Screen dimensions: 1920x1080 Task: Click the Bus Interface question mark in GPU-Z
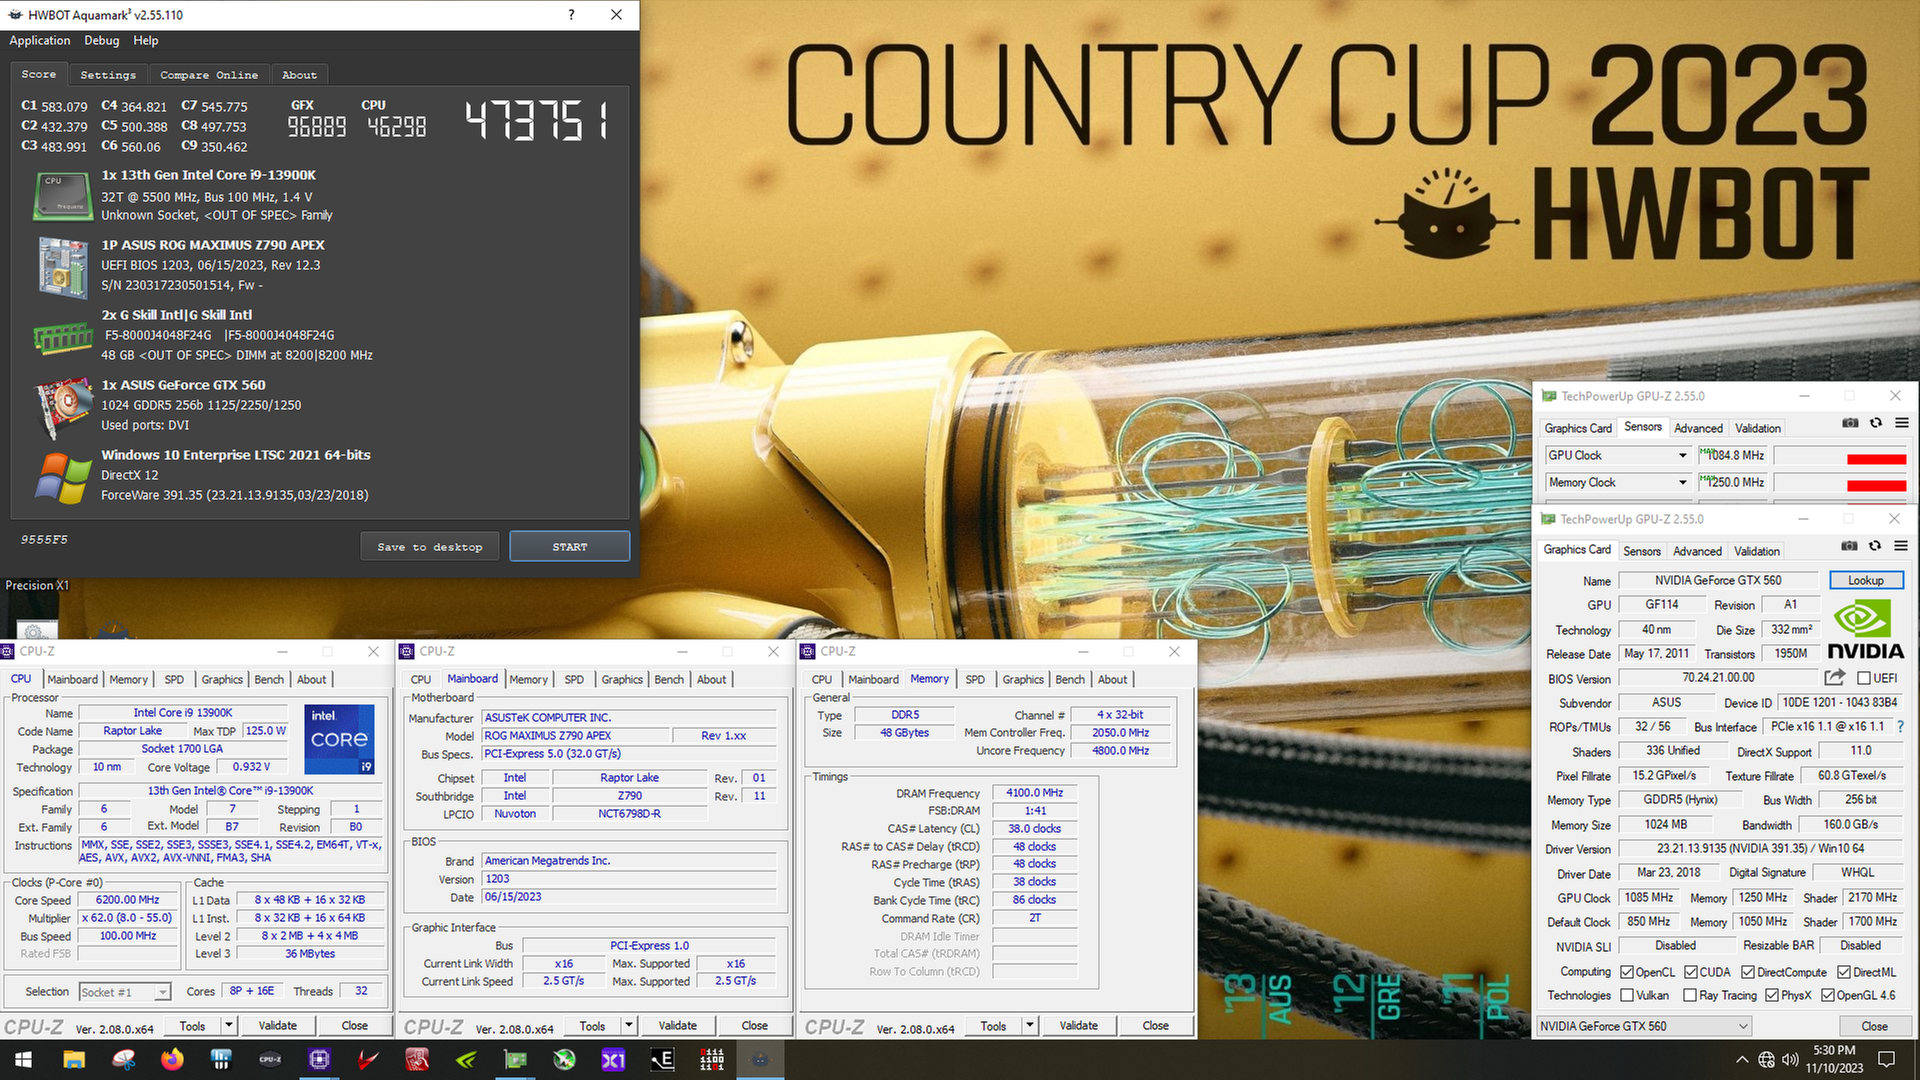(1900, 727)
